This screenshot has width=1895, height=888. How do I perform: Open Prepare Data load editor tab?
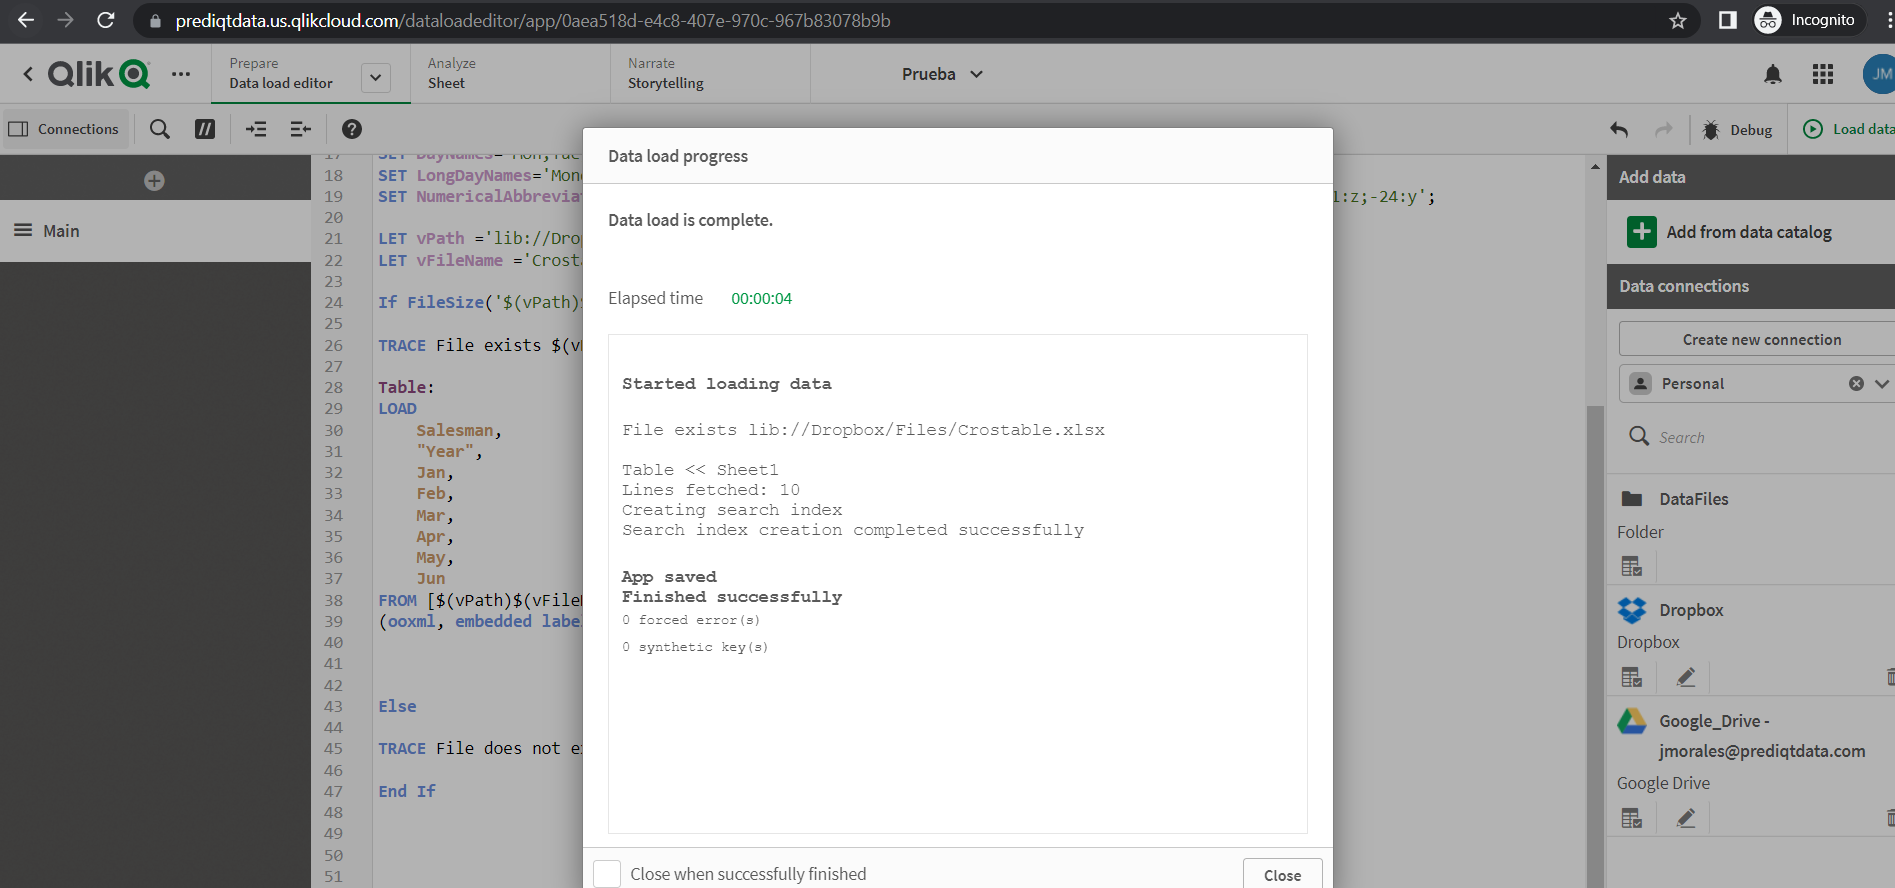point(281,73)
